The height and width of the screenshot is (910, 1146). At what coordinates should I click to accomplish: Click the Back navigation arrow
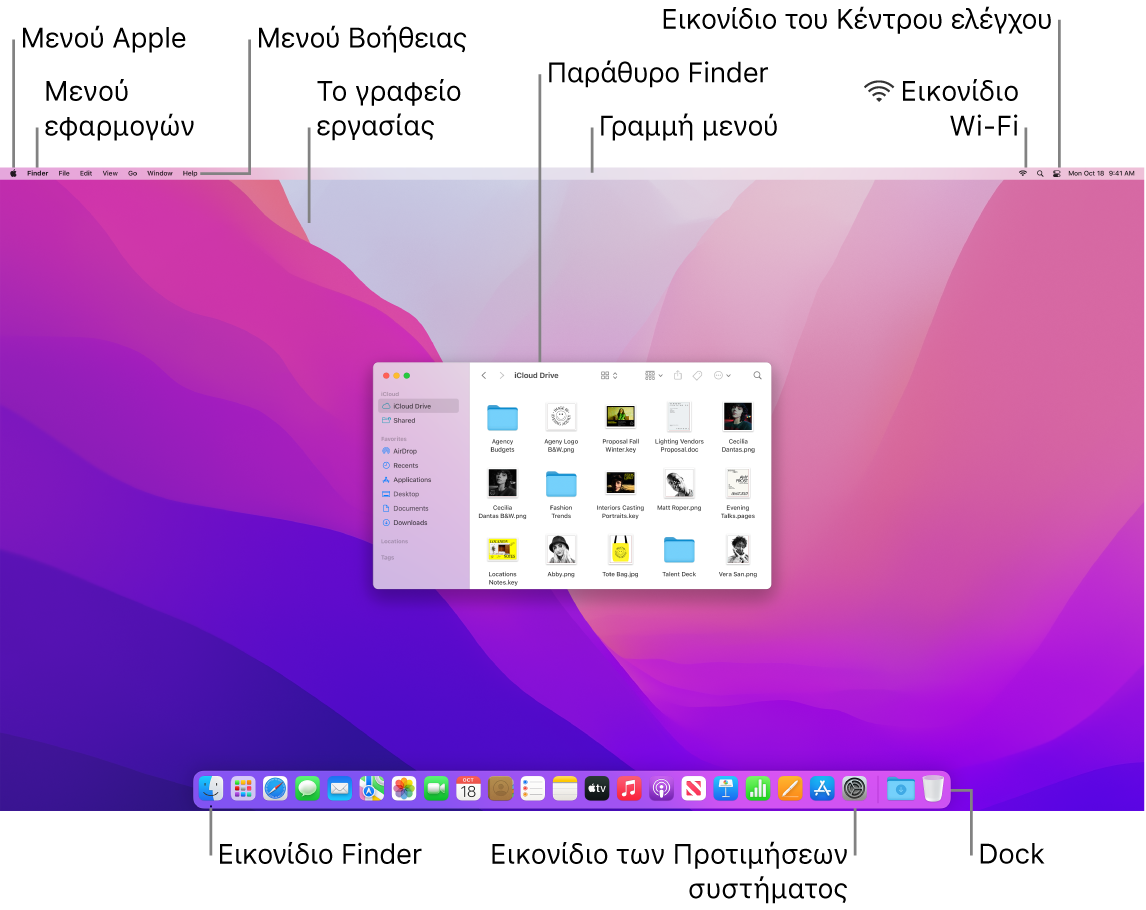click(x=485, y=375)
